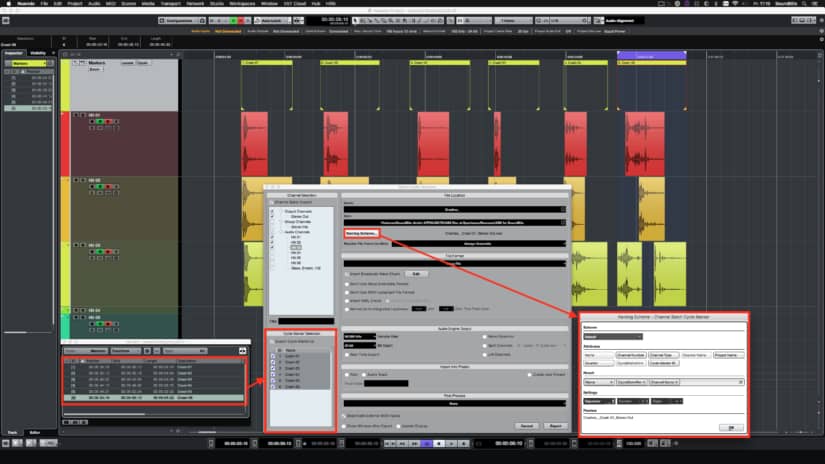This screenshot has width=825, height=464.
Task: Open the Apple menu
Action: click(8, 3)
